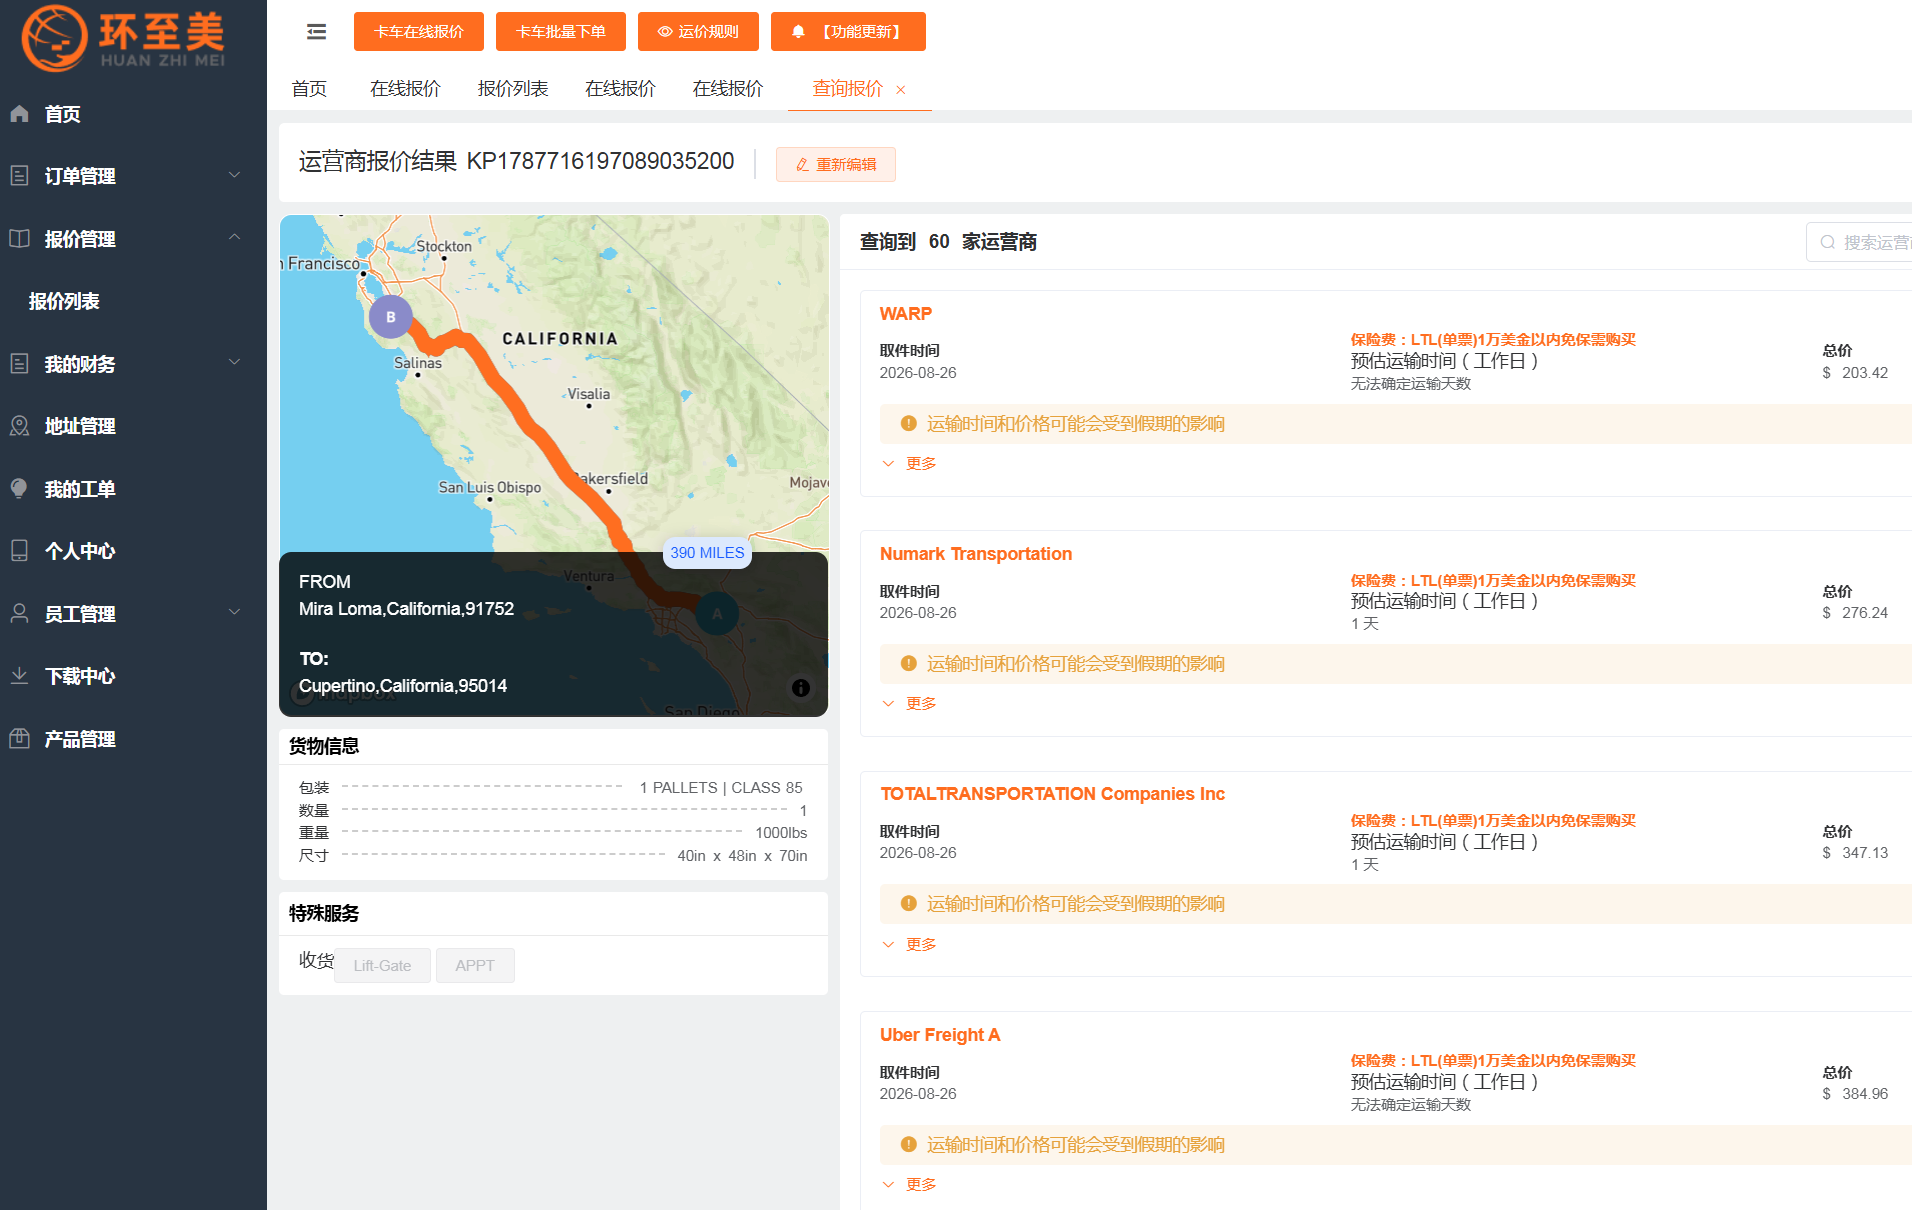Viewport: 1912px width, 1210px height.
Task: Click the 环至美 globe logo
Action: 54,38
